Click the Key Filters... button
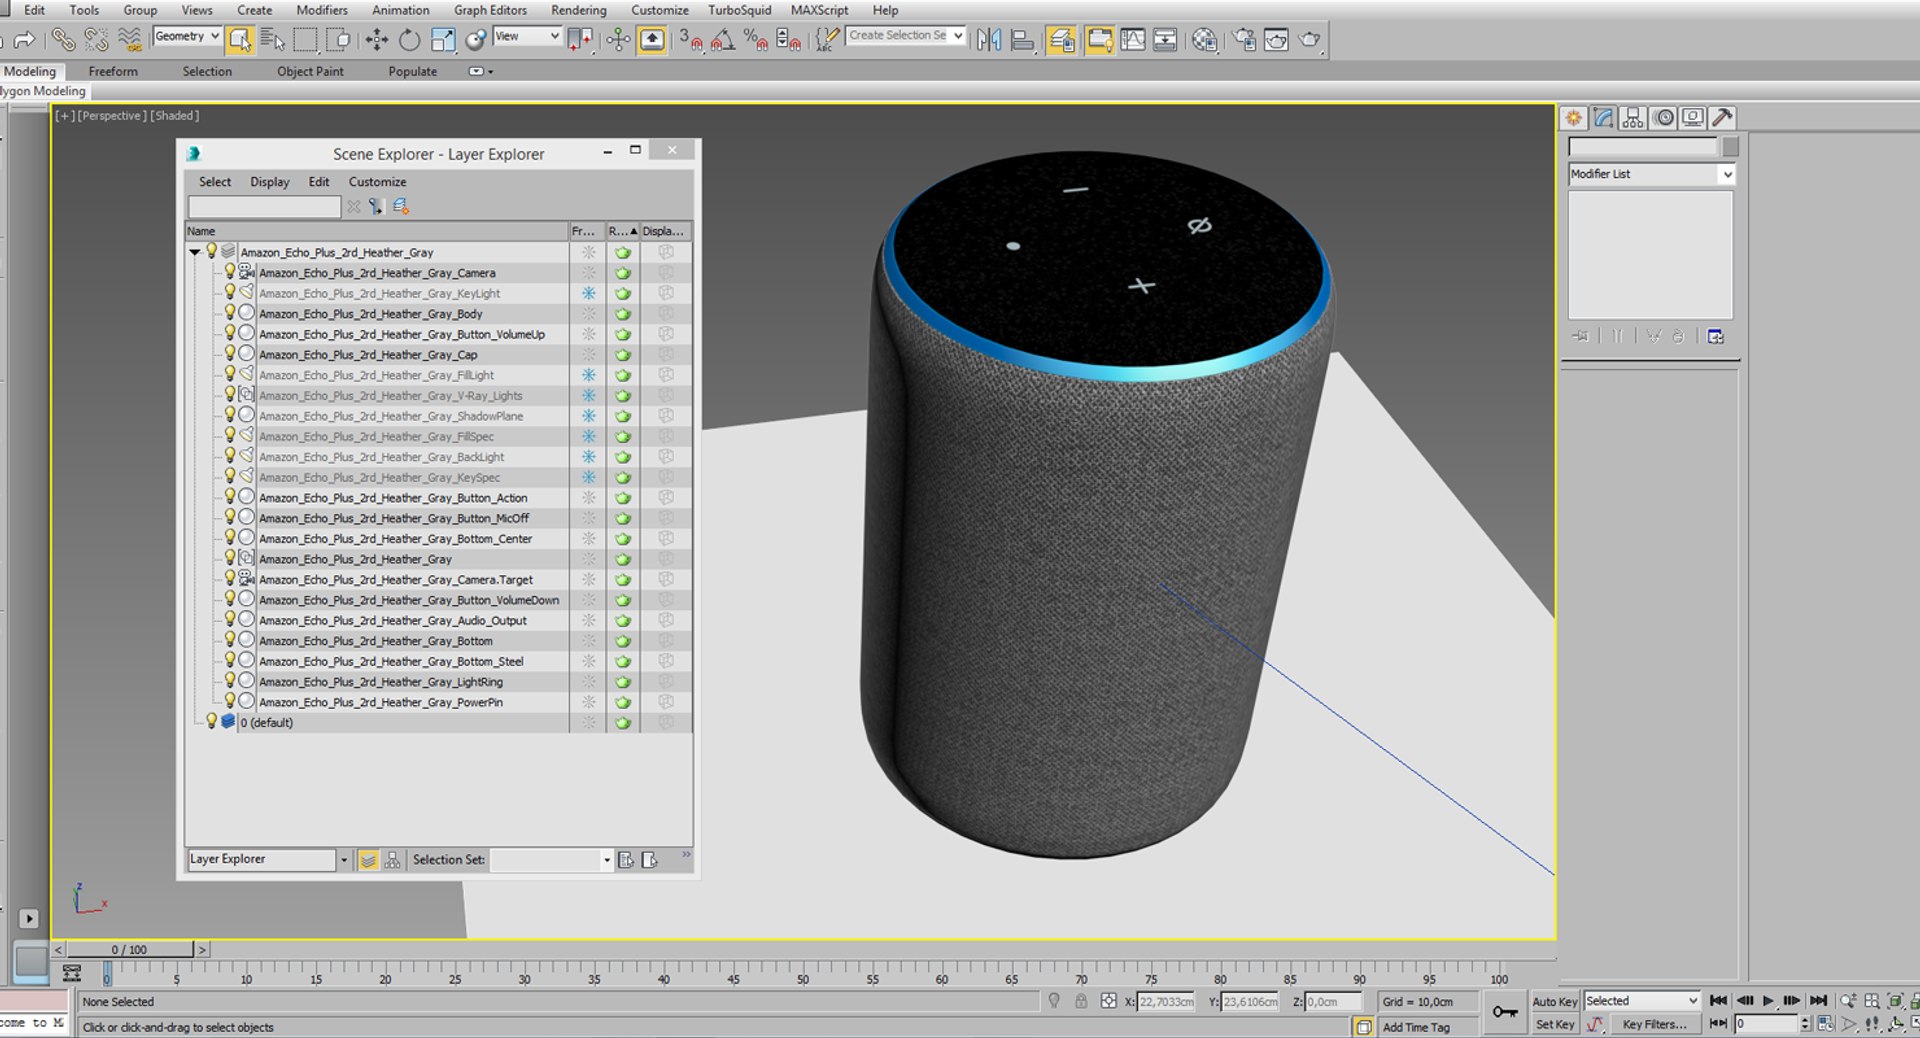1920x1038 pixels. pyautogui.click(x=1653, y=1025)
